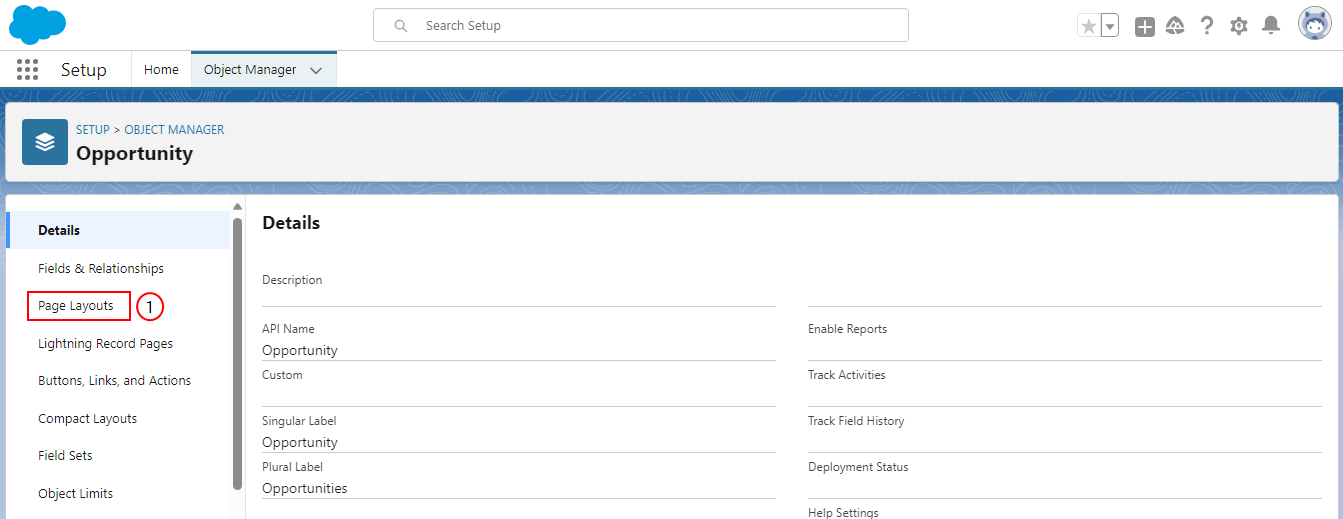Open the Global Actions plus icon
This screenshot has height=519, width=1343.
(x=1145, y=27)
